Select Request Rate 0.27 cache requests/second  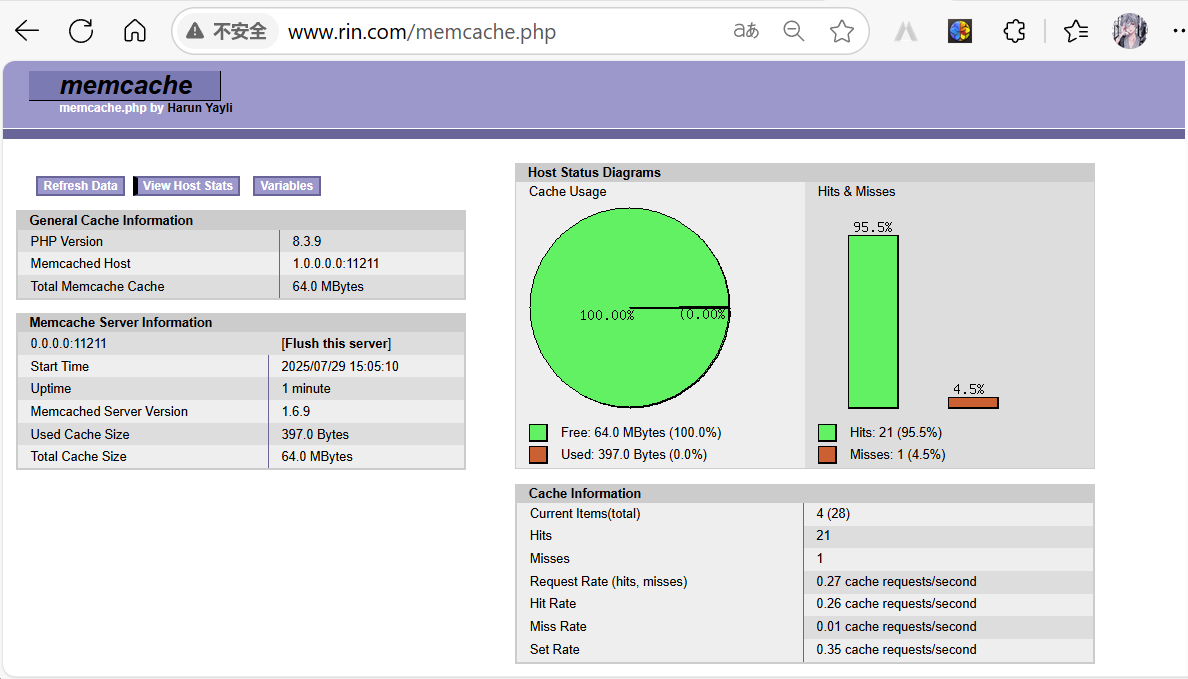click(896, 581)
